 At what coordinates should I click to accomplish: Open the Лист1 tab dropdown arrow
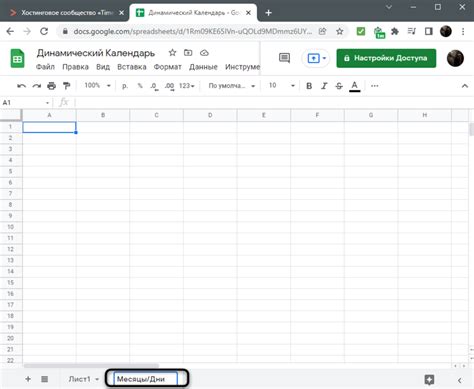[97, 379]
